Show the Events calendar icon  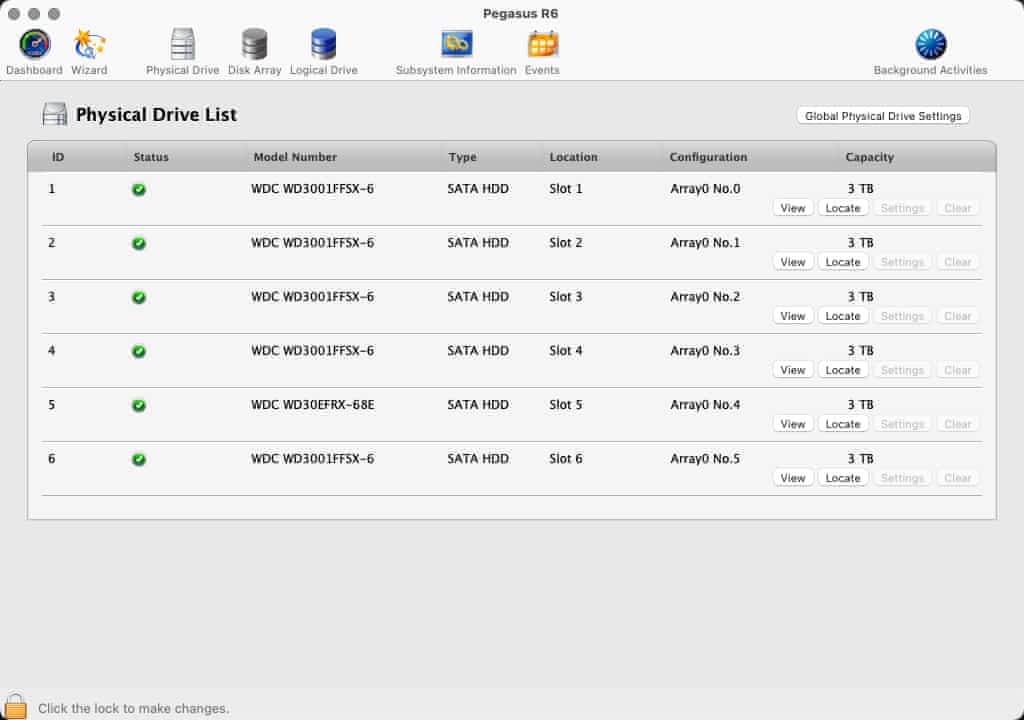tap(542, 45)
